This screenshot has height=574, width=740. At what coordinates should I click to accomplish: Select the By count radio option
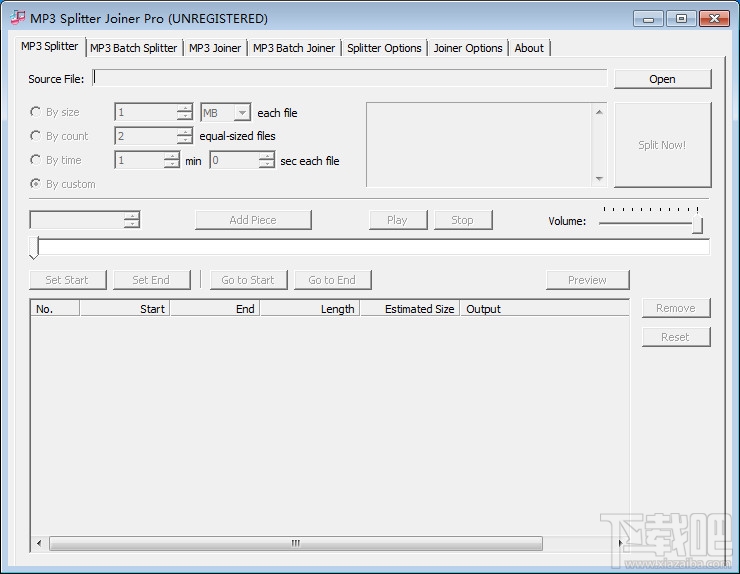59,136
